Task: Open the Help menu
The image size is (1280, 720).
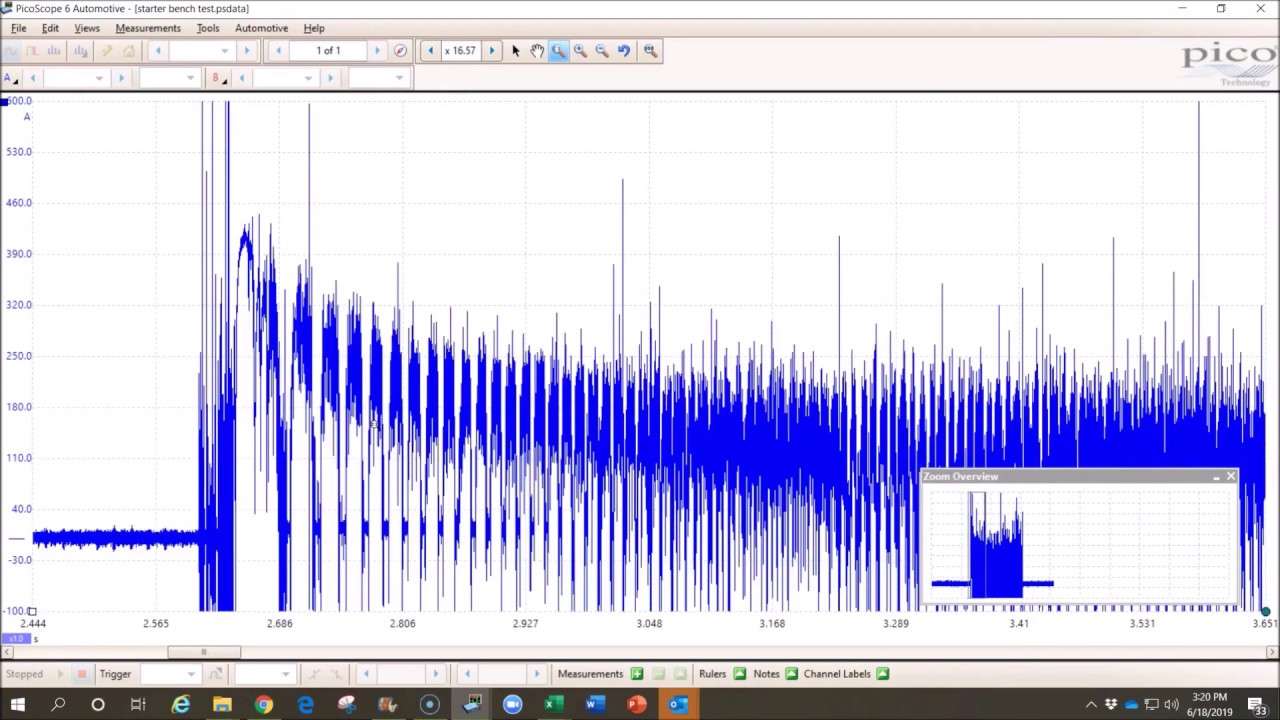Action: coord(314,28)
